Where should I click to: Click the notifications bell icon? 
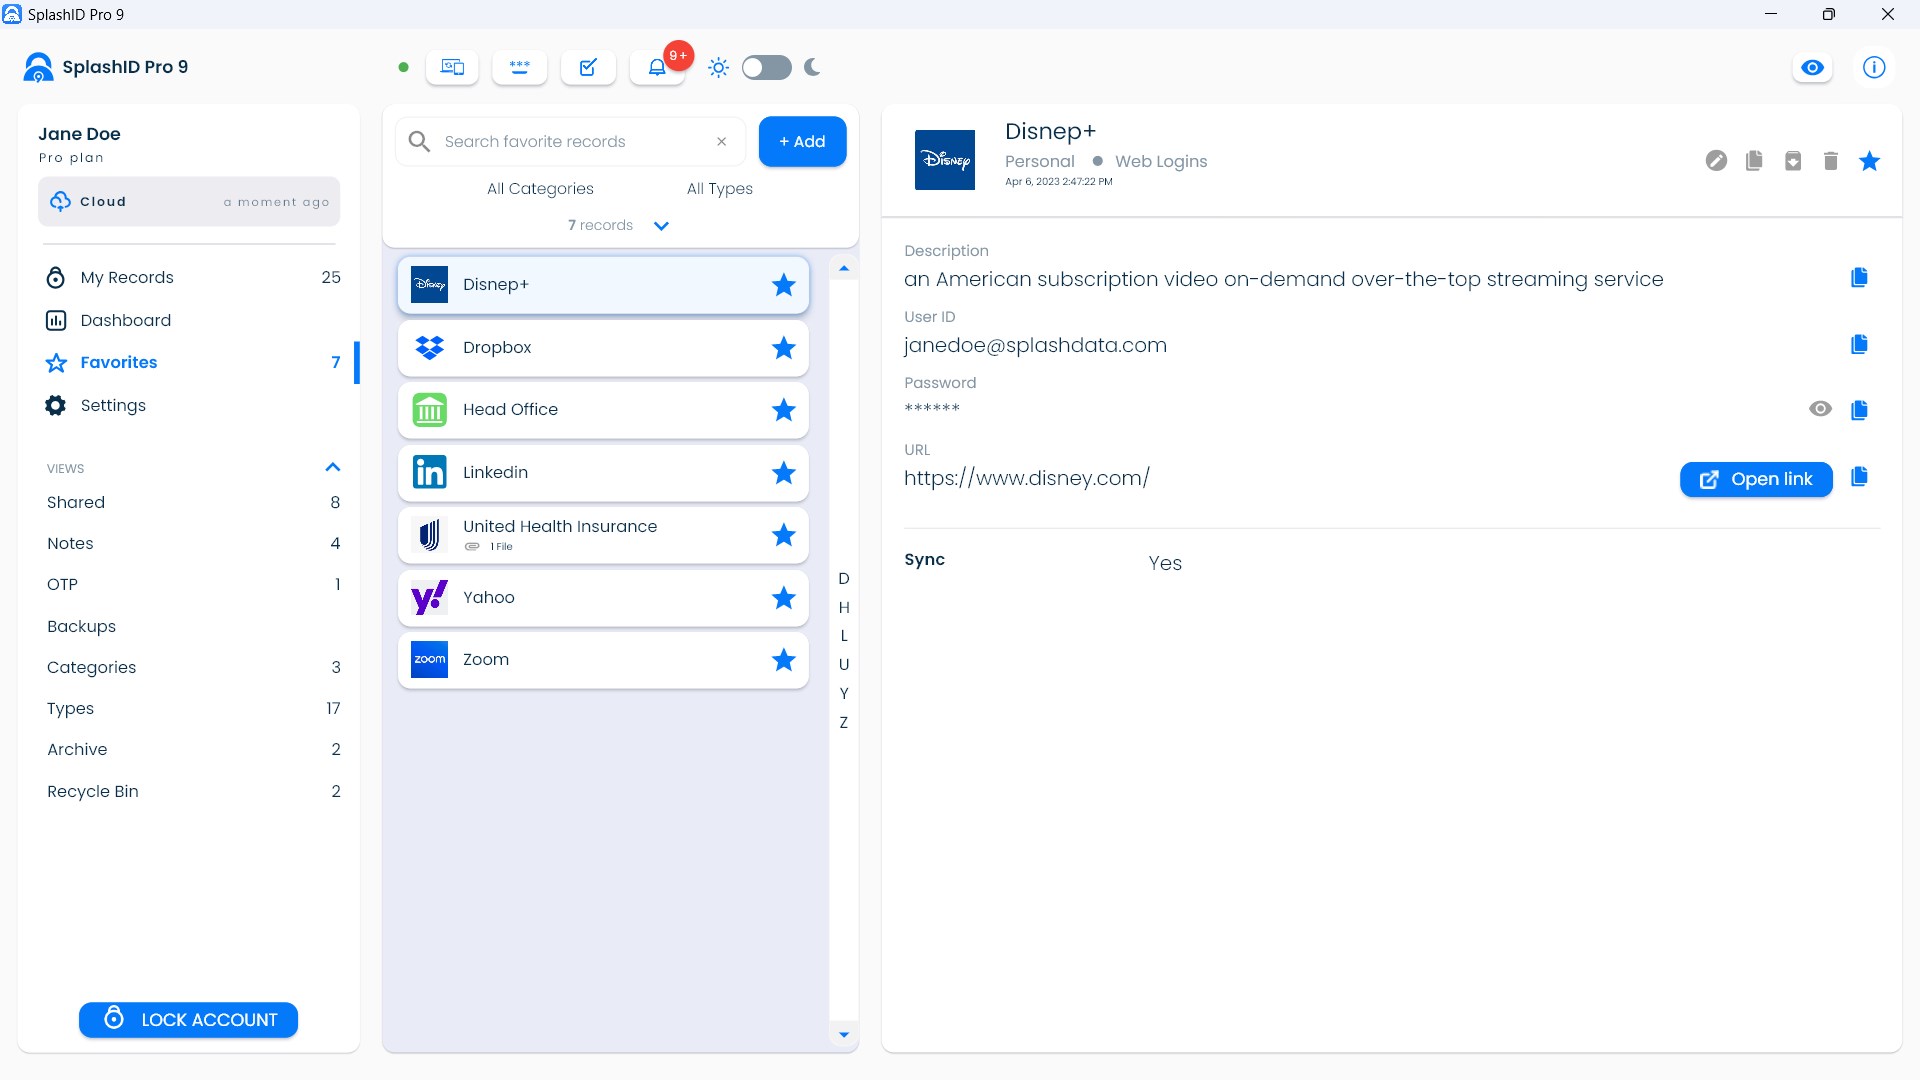(657, 68)
